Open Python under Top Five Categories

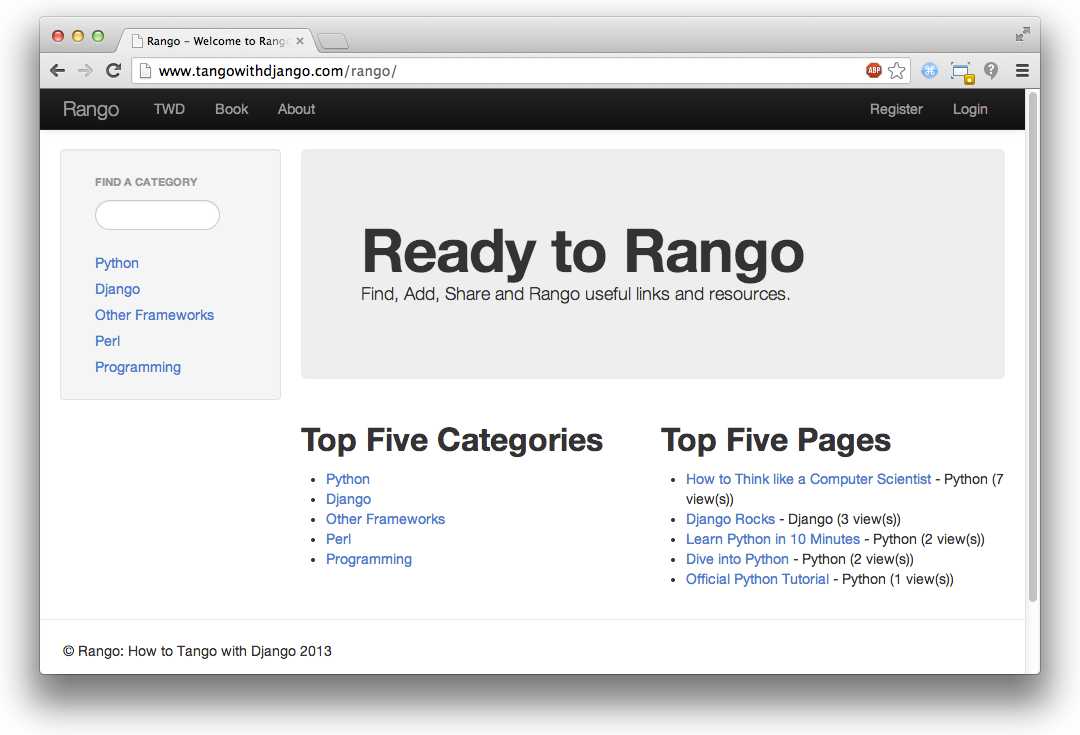point(348,479)
